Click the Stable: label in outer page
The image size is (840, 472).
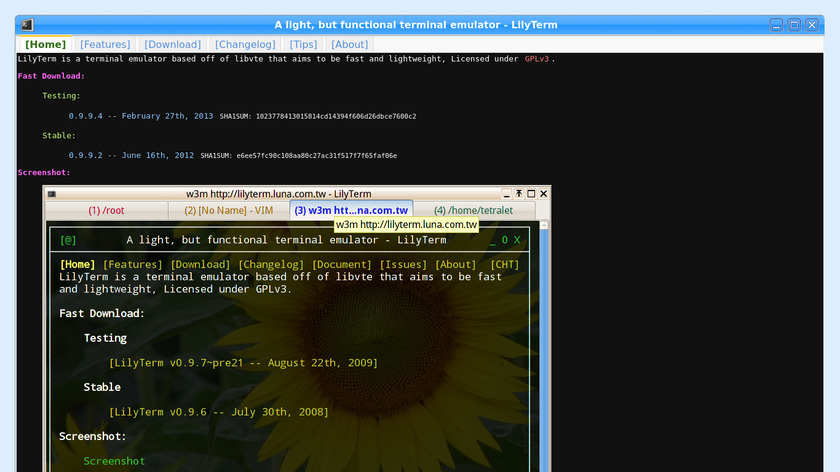pos(58,136)
